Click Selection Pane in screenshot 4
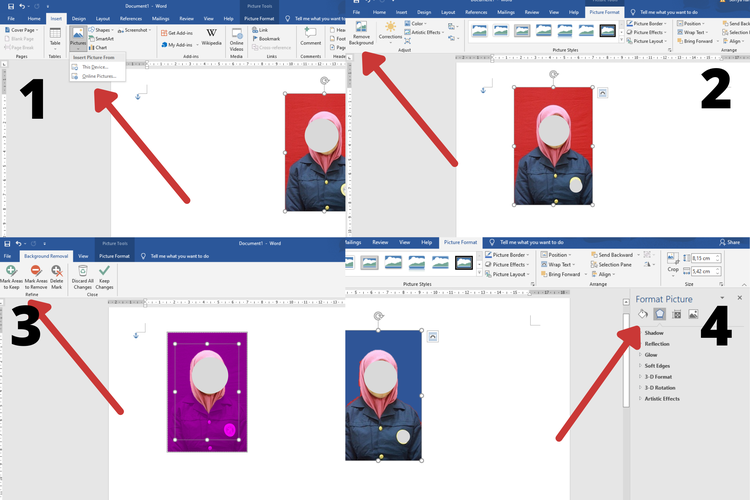Screen dimensions: 750x500 tap(611, 265)
